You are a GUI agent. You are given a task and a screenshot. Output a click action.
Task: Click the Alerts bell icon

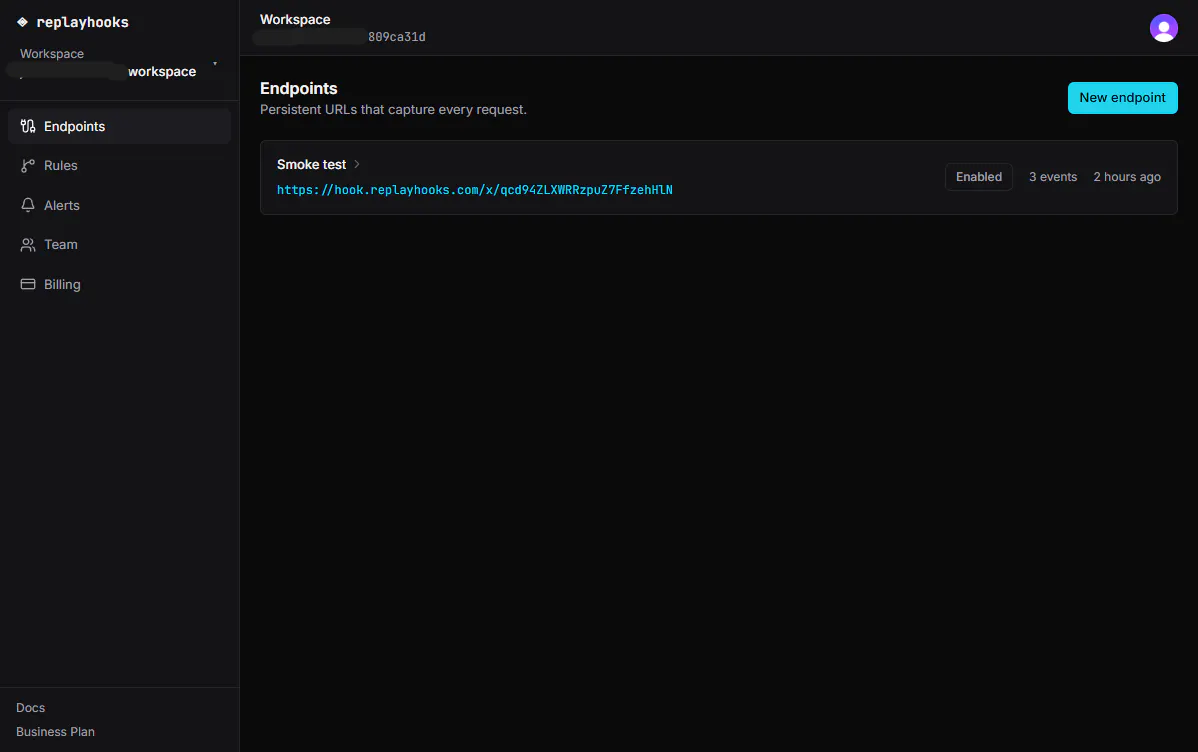[x=28, y=205]
